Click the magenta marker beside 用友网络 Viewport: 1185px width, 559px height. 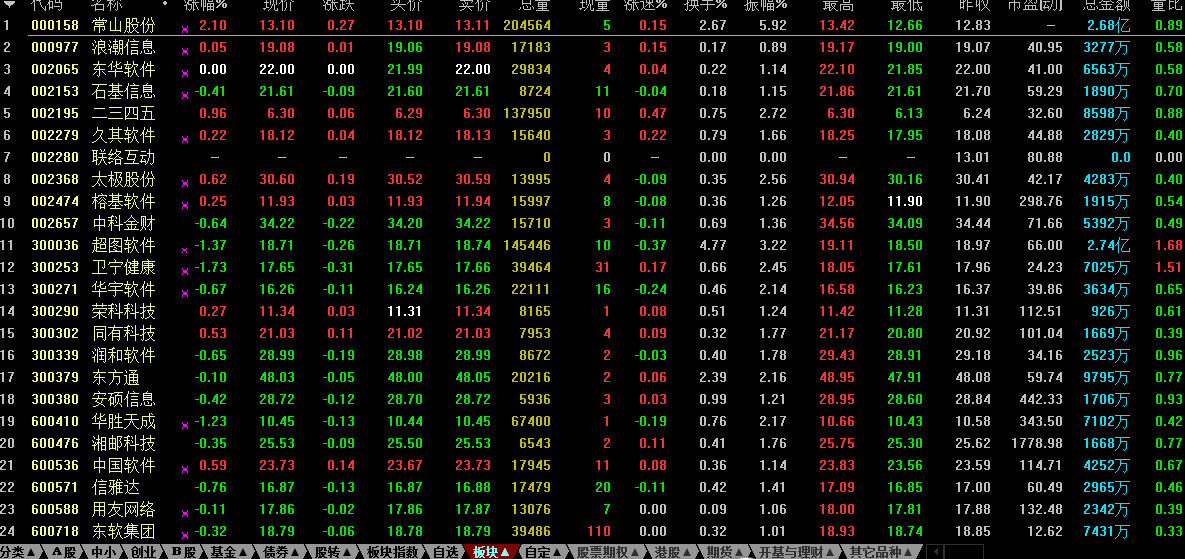(x=185, y=512)
